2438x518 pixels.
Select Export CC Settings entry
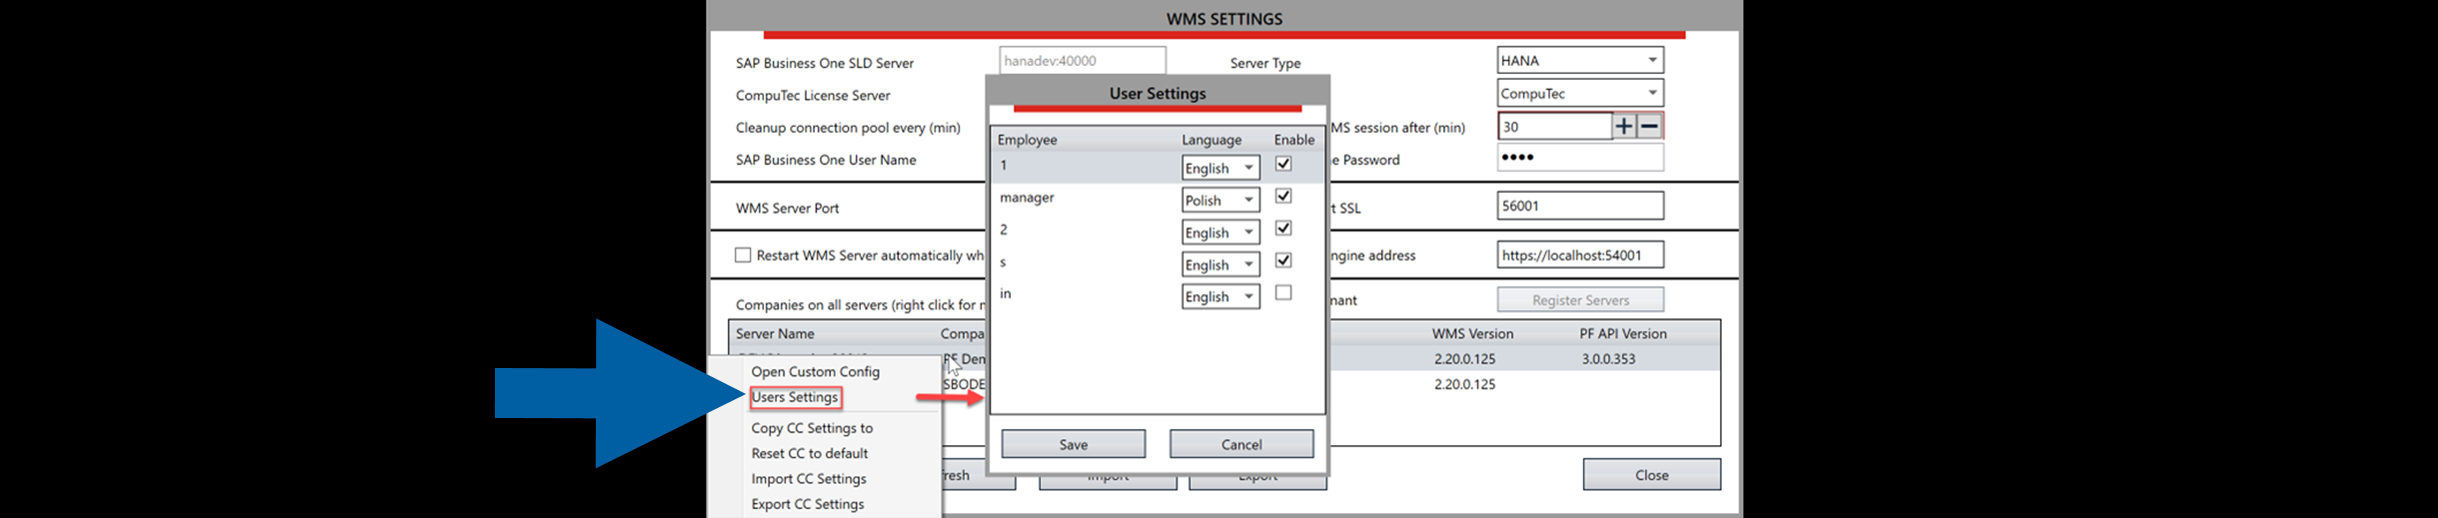[807, 504]
